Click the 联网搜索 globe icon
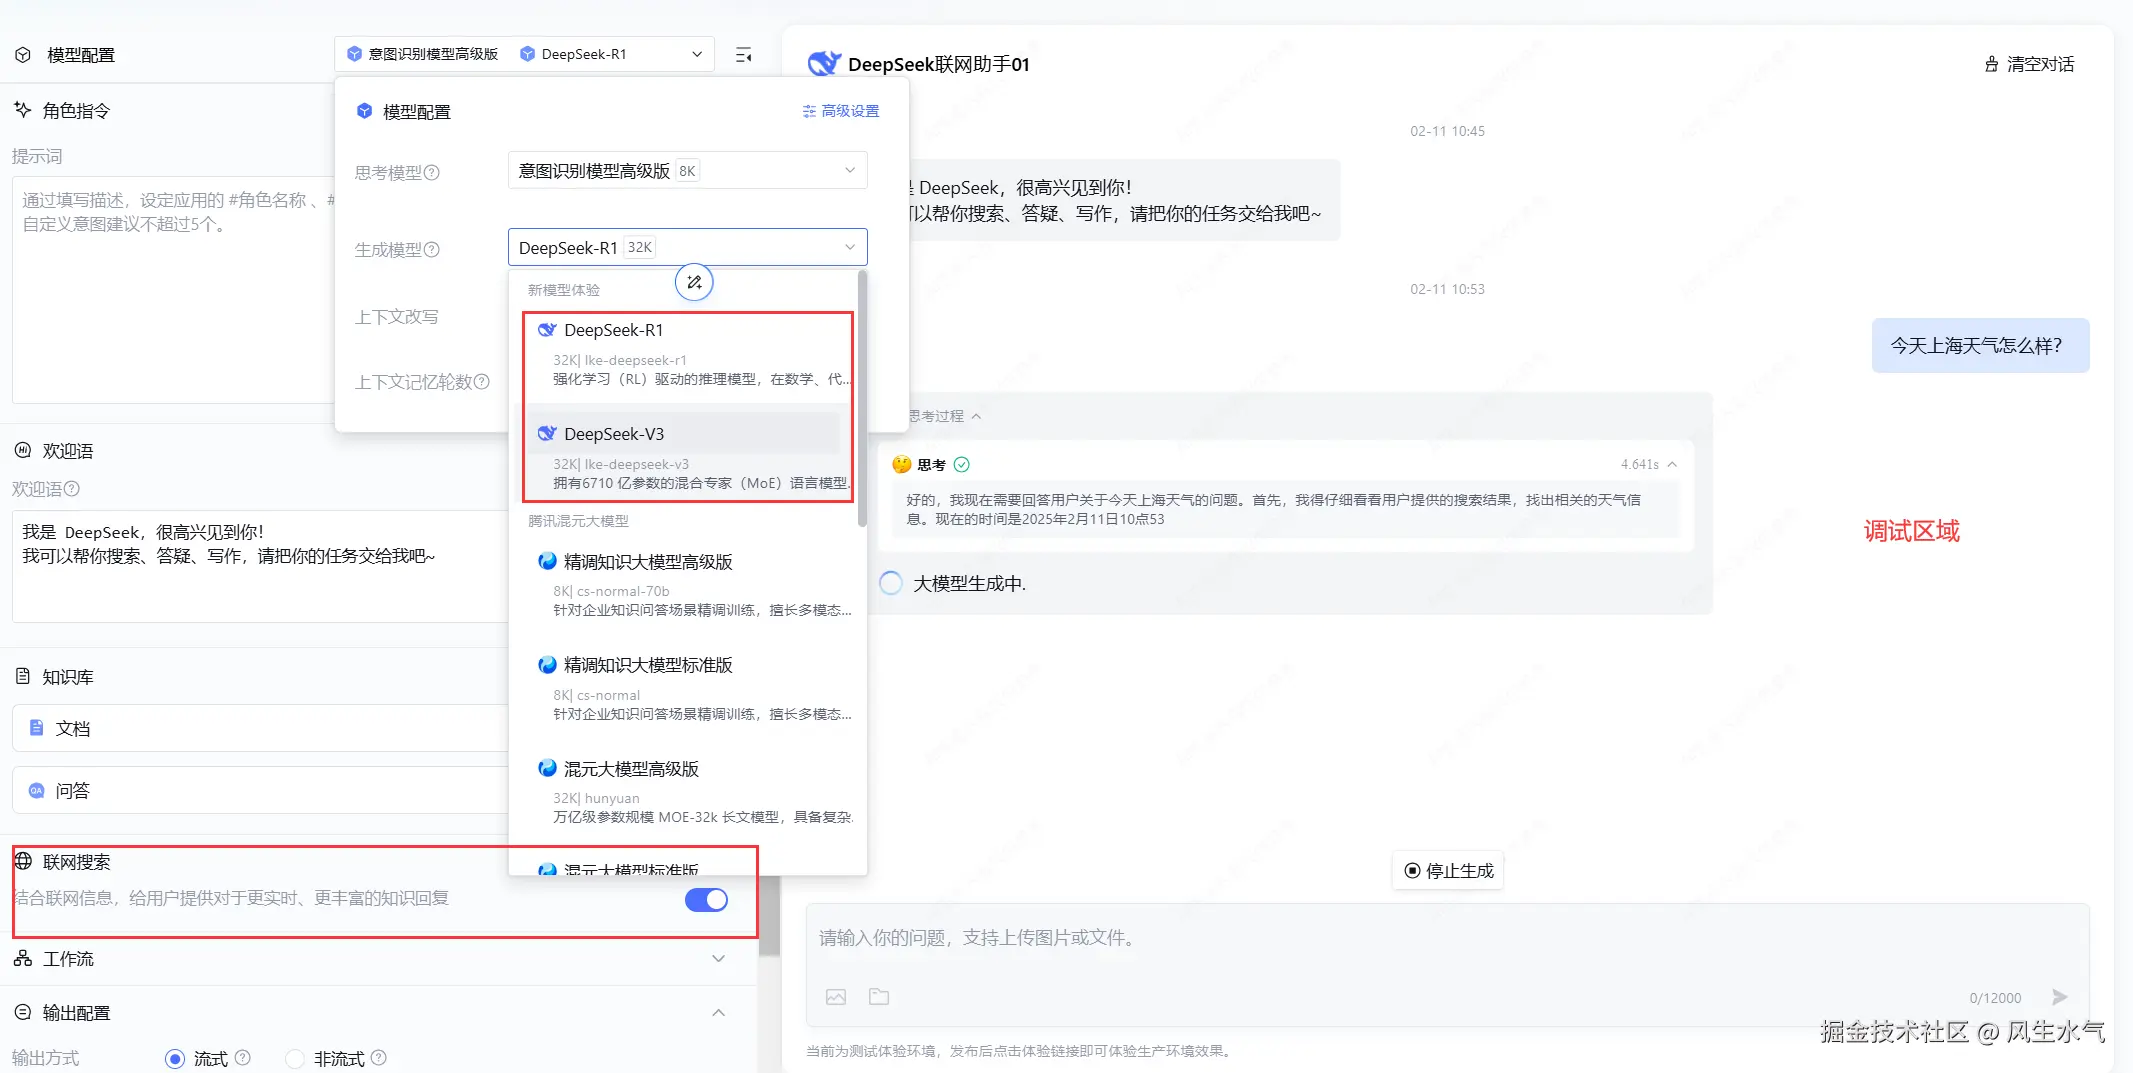Viewport: 2133px width, 1073px height. [23, 861]
